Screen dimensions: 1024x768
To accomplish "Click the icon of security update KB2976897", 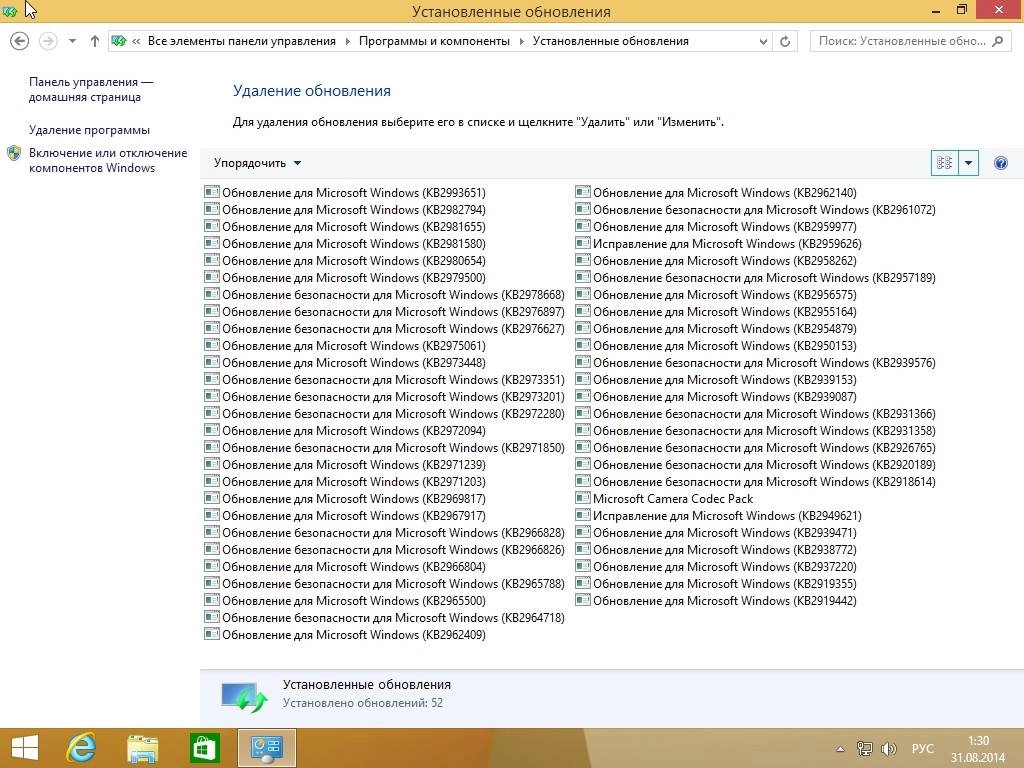I will tap(212, 311).
